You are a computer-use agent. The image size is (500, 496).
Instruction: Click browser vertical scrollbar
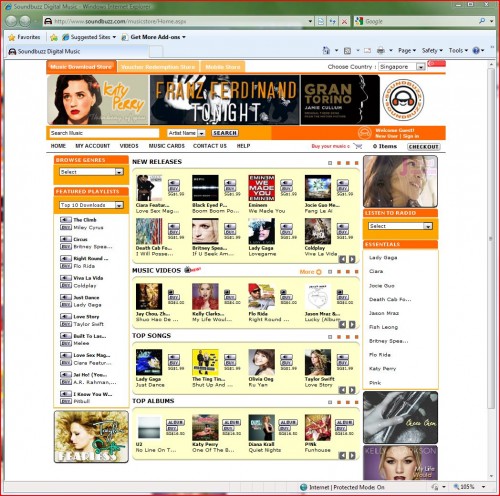pyautogui.click(x=491, y=238)
